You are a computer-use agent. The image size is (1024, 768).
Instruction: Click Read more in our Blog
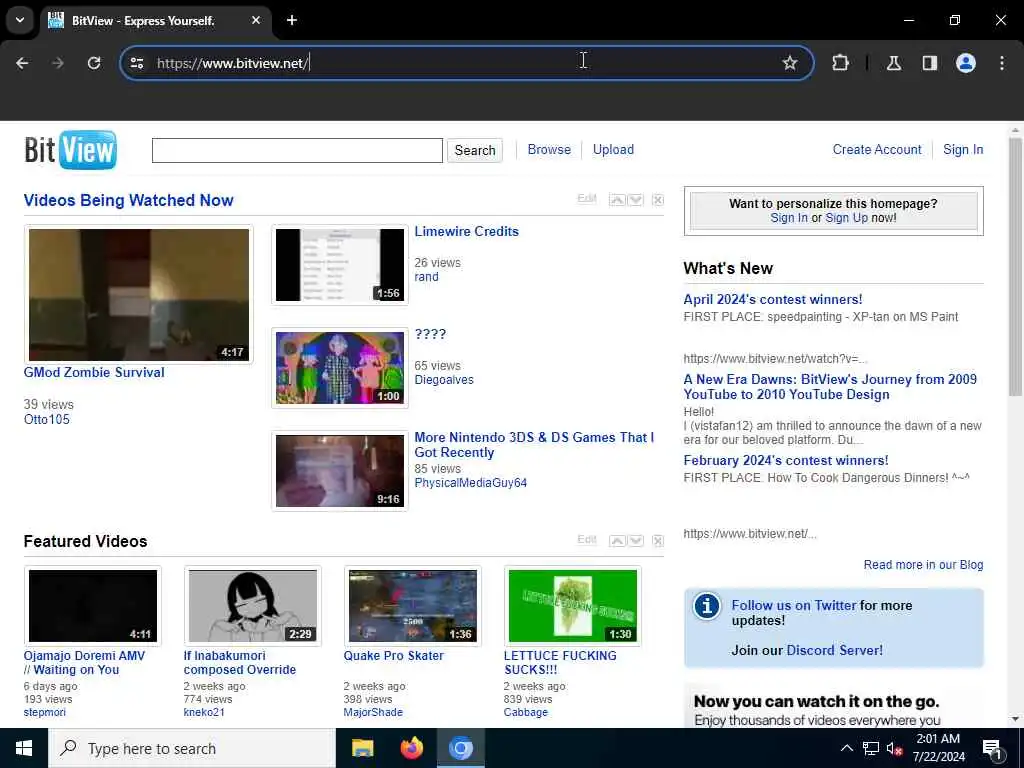click(x=923, y=565)
